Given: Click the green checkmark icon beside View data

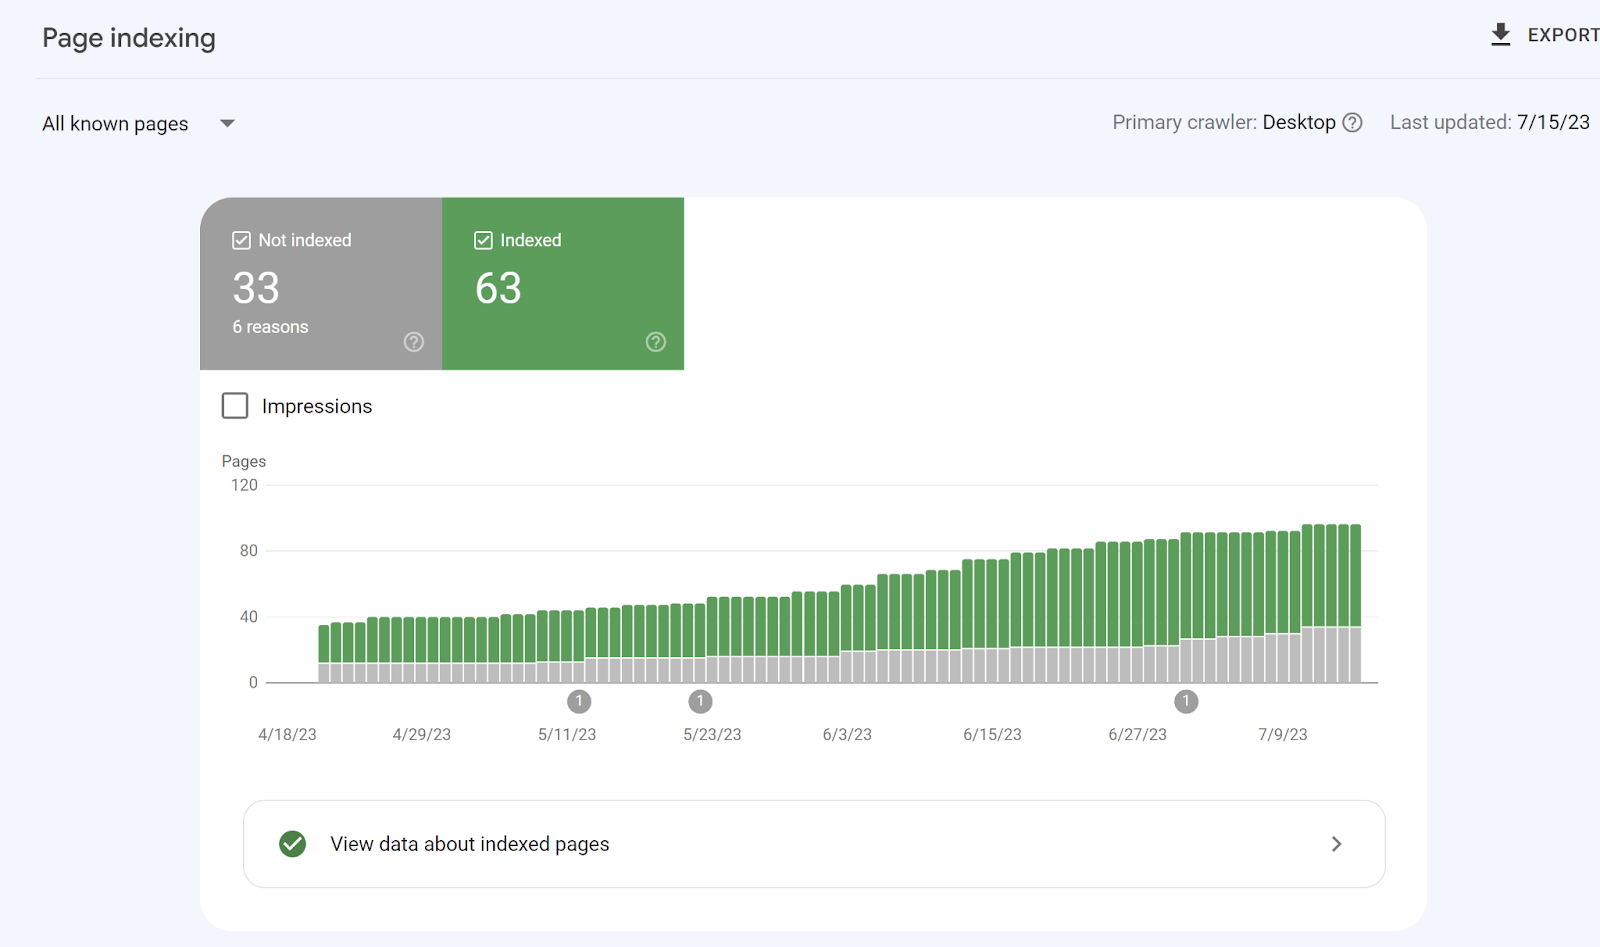Looking at the screenshot, I should (293, 844).
